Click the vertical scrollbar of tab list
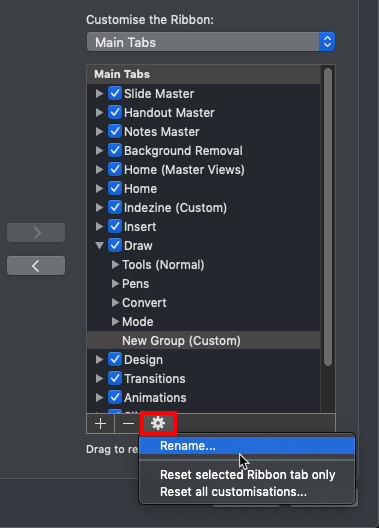The width and height of the screenshot is (379, 528). click(328, 217)
